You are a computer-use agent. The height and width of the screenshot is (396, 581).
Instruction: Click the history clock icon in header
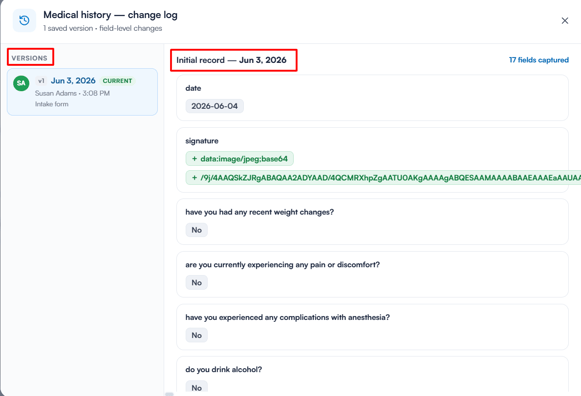[x=24, y=20]
